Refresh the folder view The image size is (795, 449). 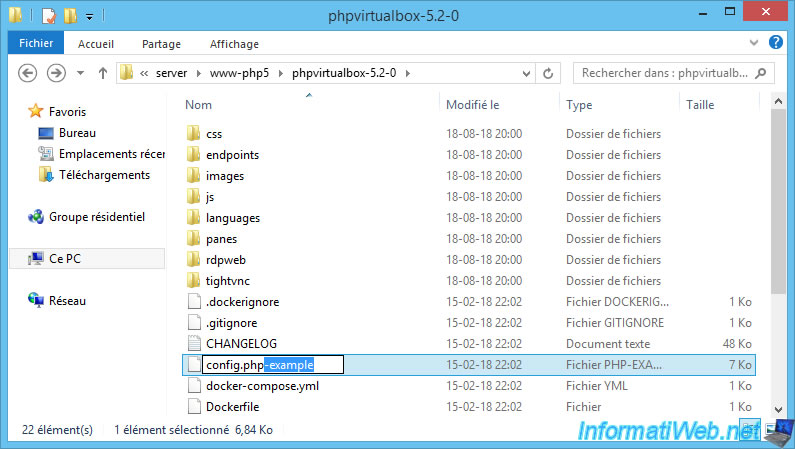[548, 73]
